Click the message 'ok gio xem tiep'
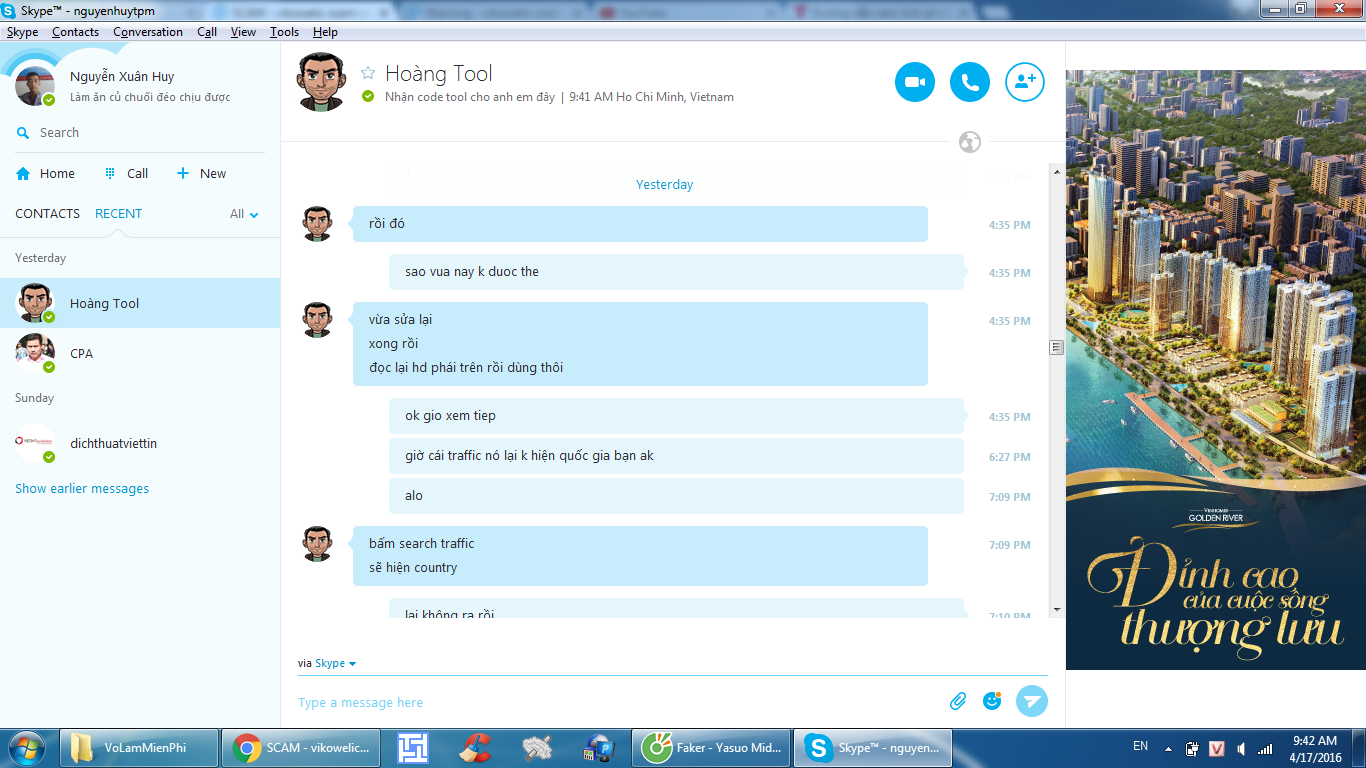The width and height of the screenshot is (1366, 768). click(676, 416)
